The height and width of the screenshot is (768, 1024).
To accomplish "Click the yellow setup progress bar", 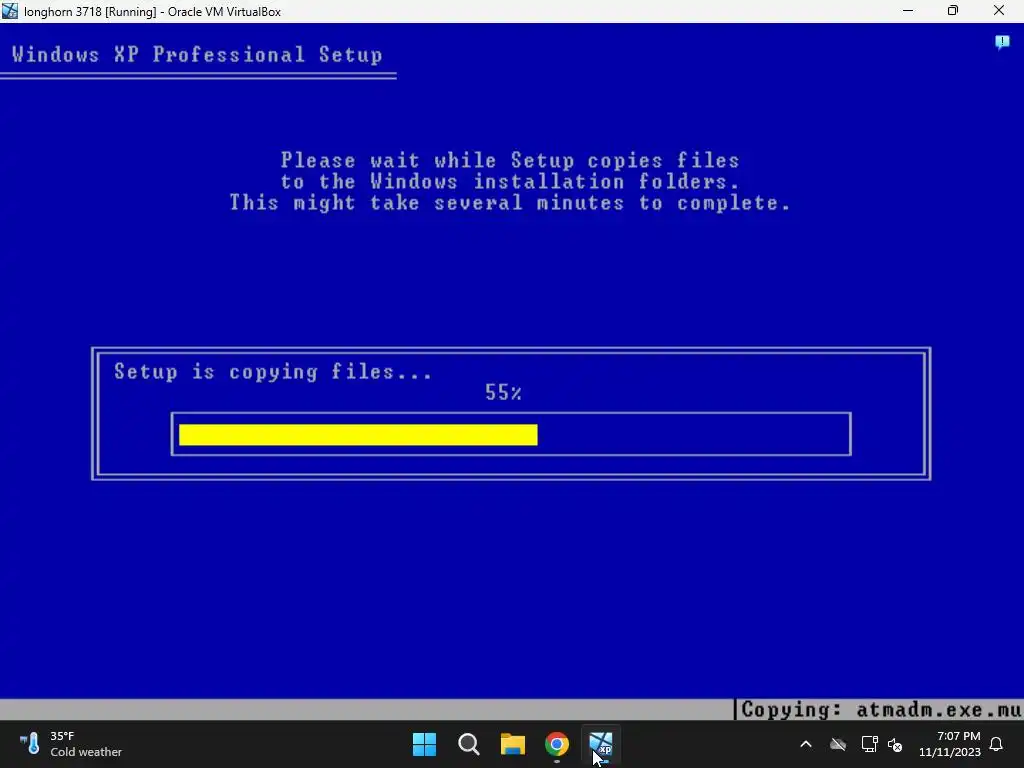I will [358, 434].
